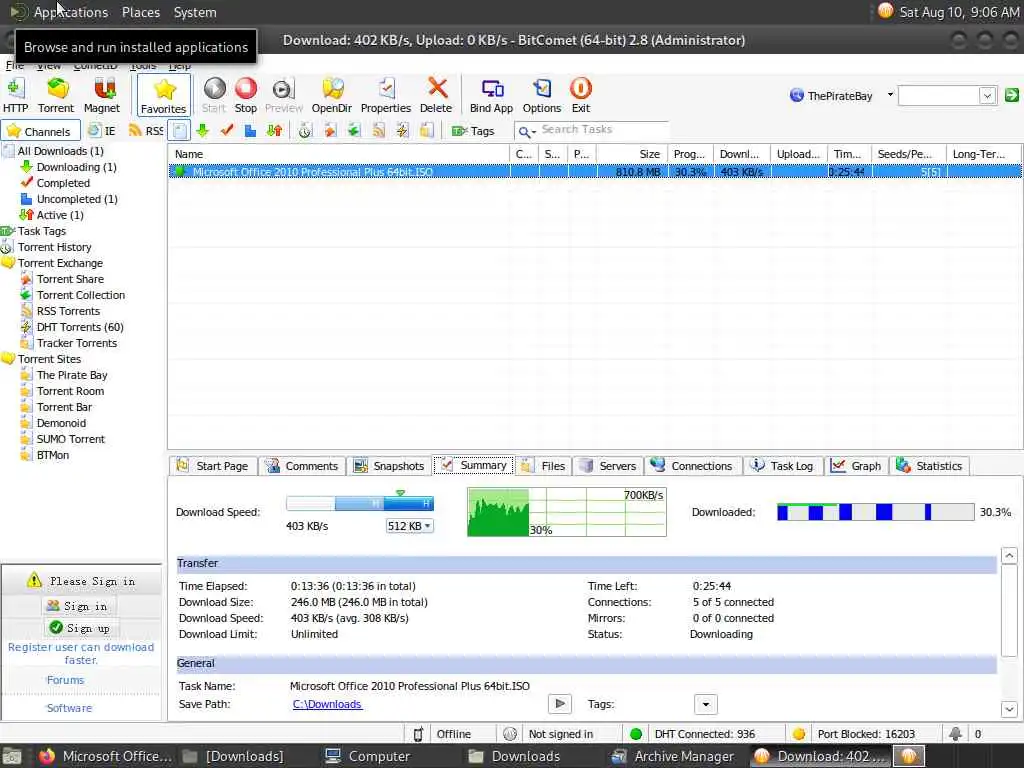Select Microsoft Office 2010 download row

click(x=595, y=172)
